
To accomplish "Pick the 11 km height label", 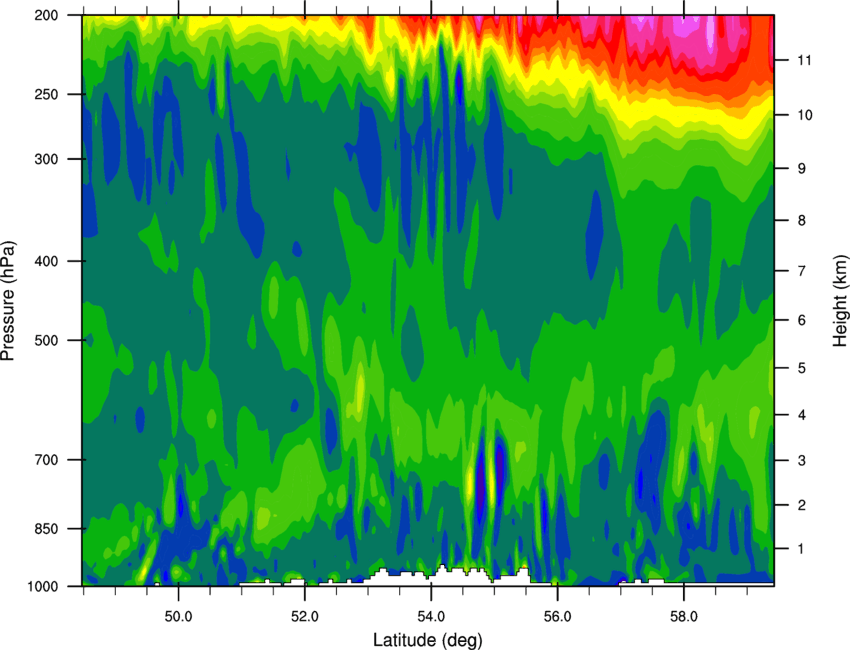I will pyautogui.click(x=804, y=60).
